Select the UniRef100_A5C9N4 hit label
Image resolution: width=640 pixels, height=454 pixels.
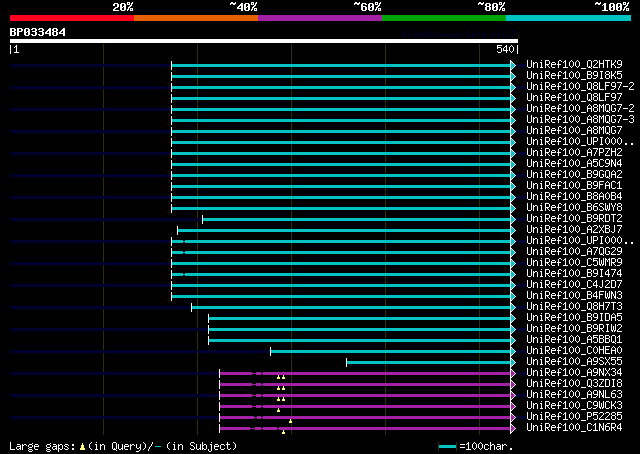coord(574,163)
